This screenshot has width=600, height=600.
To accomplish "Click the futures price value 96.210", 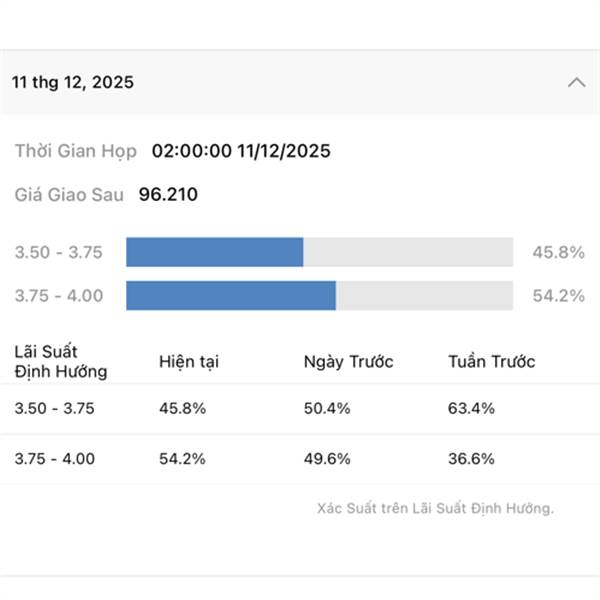I will point(168,195).
